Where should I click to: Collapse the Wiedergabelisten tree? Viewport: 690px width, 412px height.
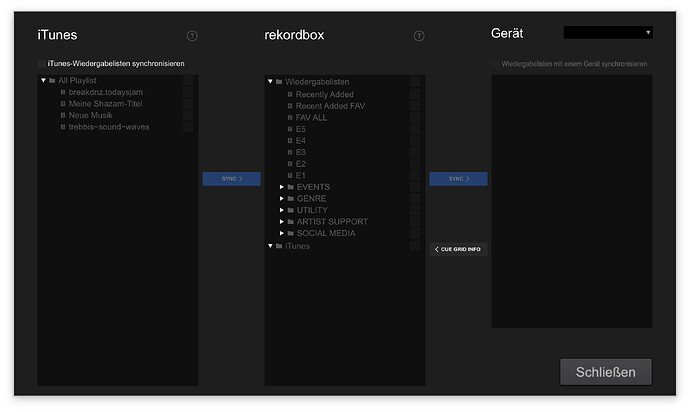270,82
